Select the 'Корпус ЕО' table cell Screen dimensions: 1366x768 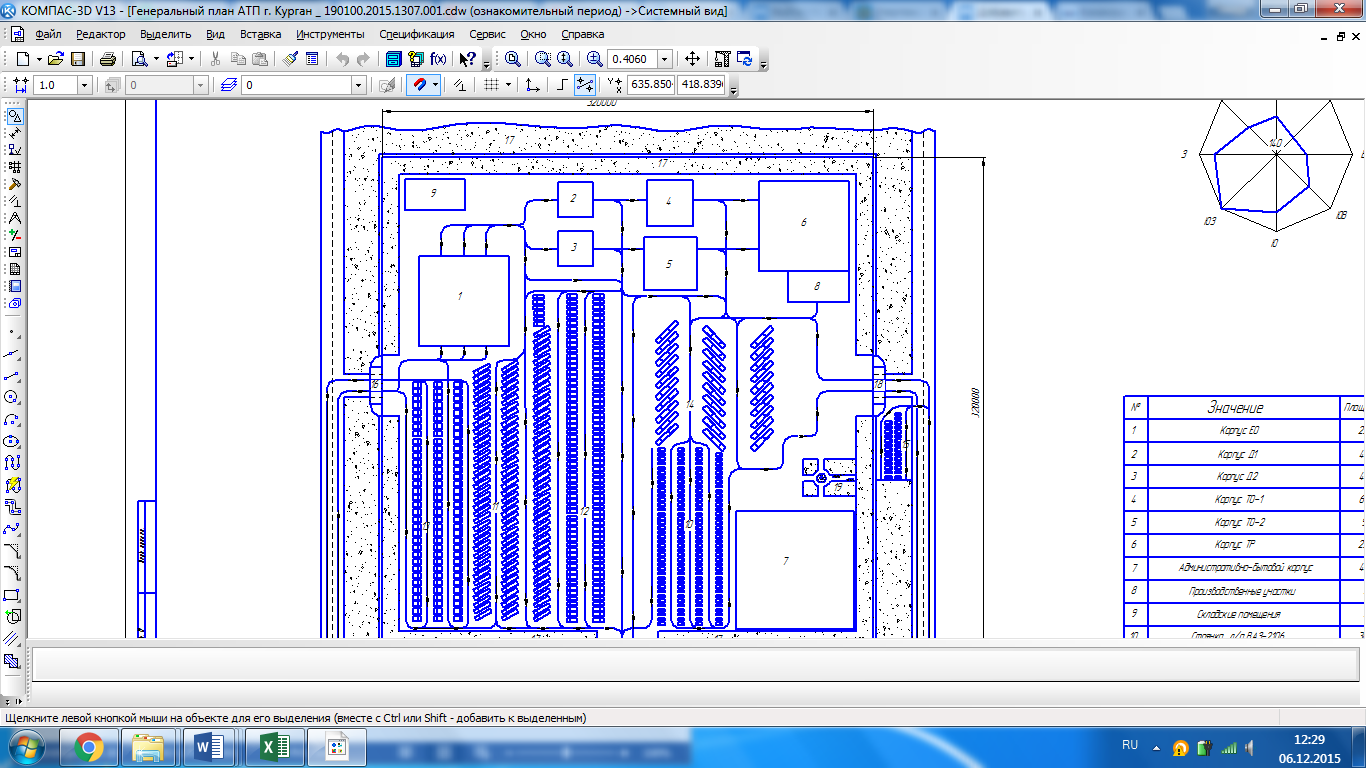[x=1242, y=430]
